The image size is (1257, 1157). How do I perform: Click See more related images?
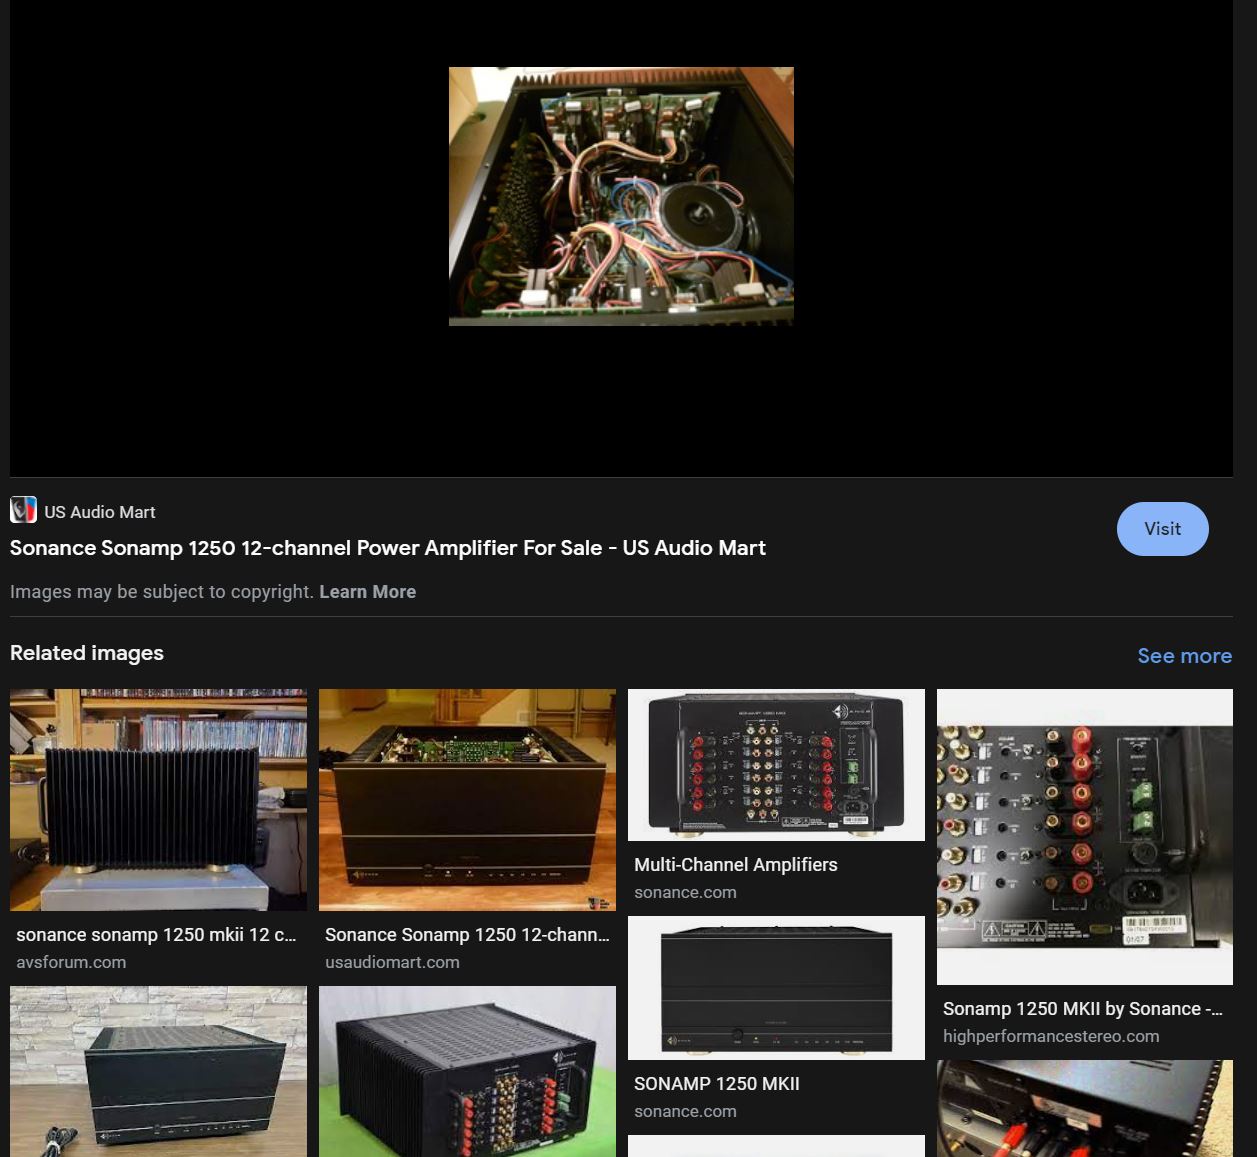coord(1184,656)
